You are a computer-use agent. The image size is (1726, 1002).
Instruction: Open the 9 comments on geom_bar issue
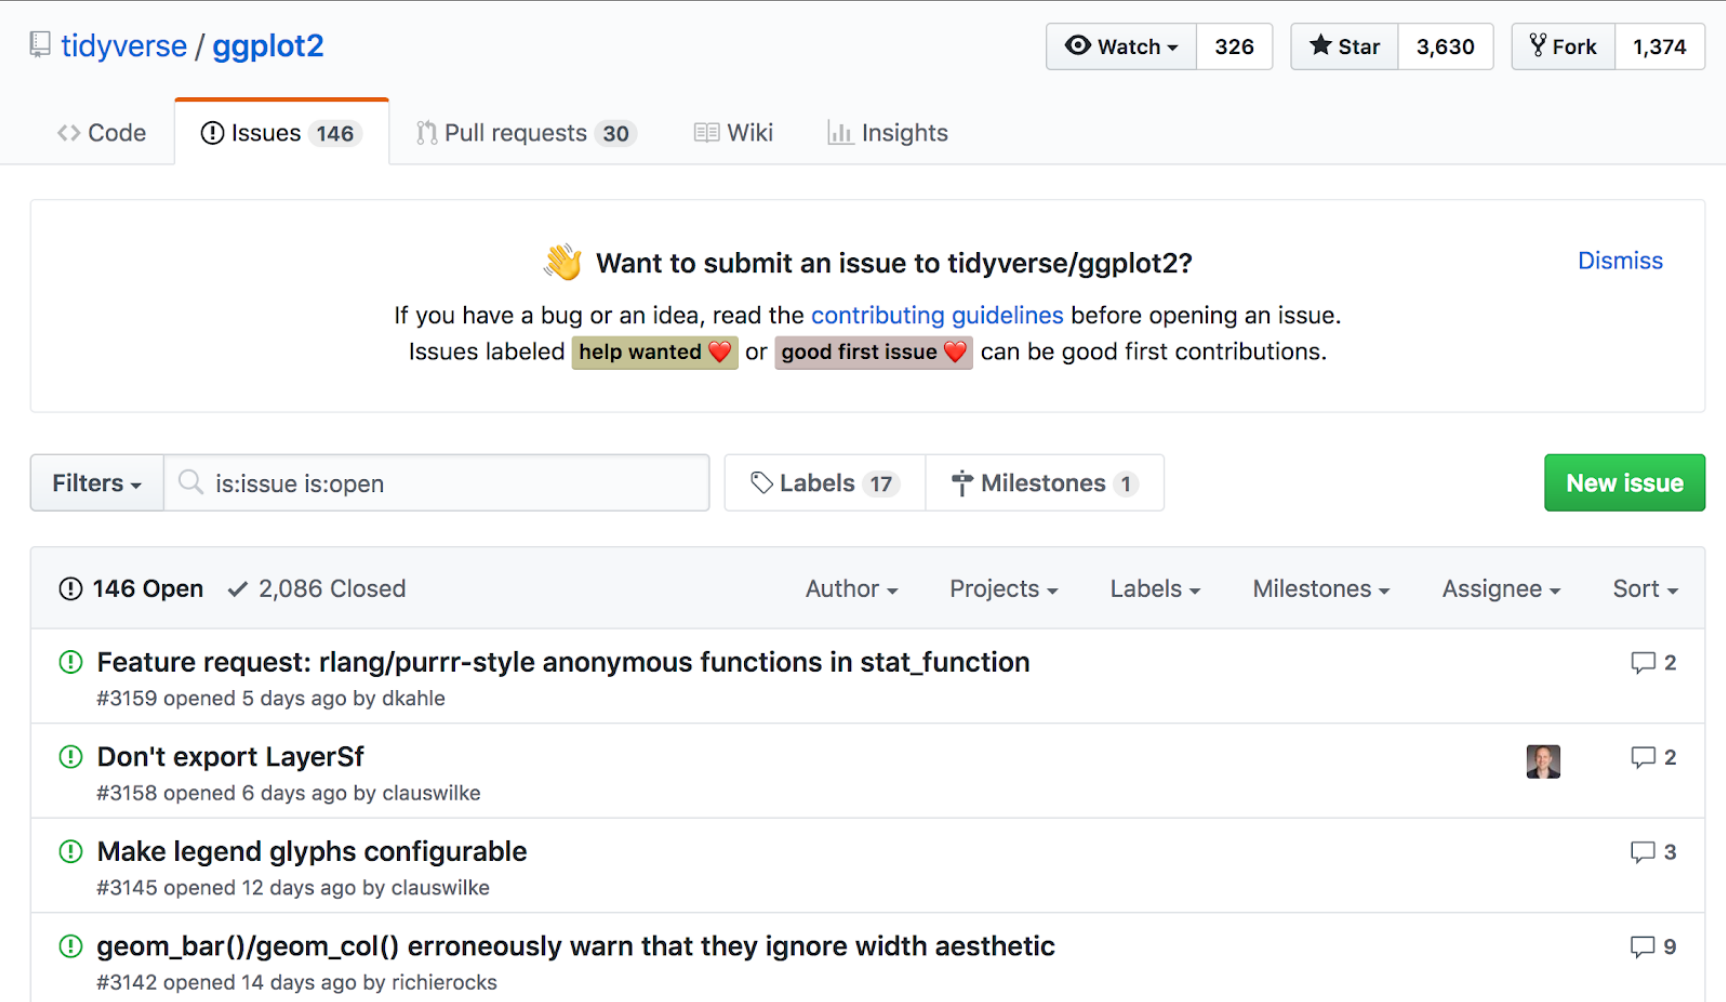coord(1653,946)
